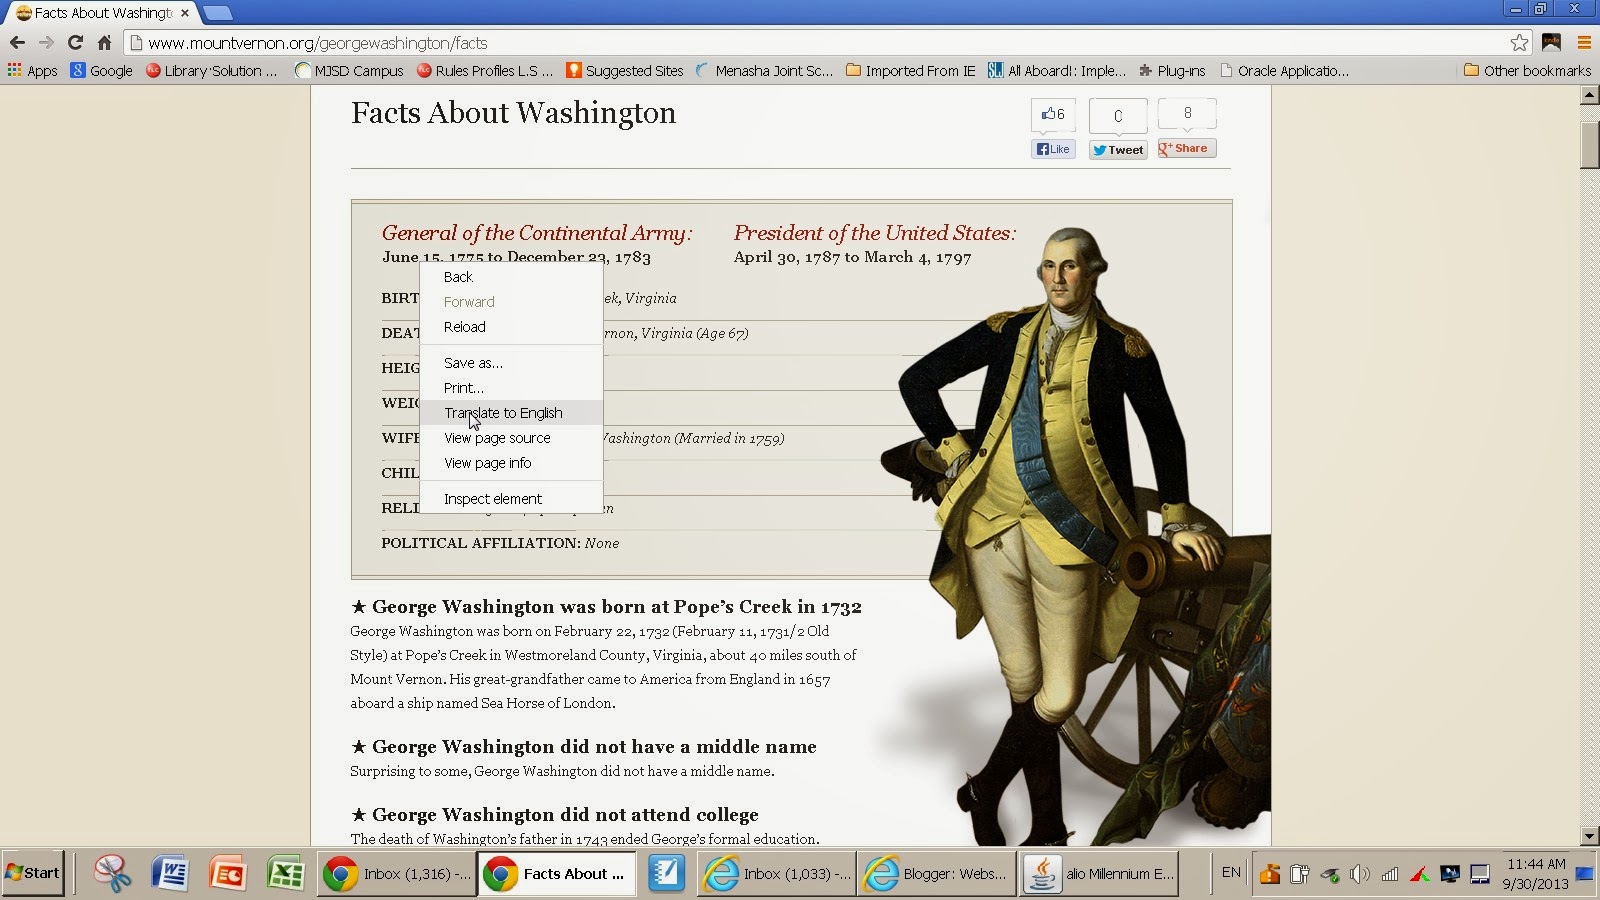Open the All Aboard!: Imple... bookmark

point(1056,71)
